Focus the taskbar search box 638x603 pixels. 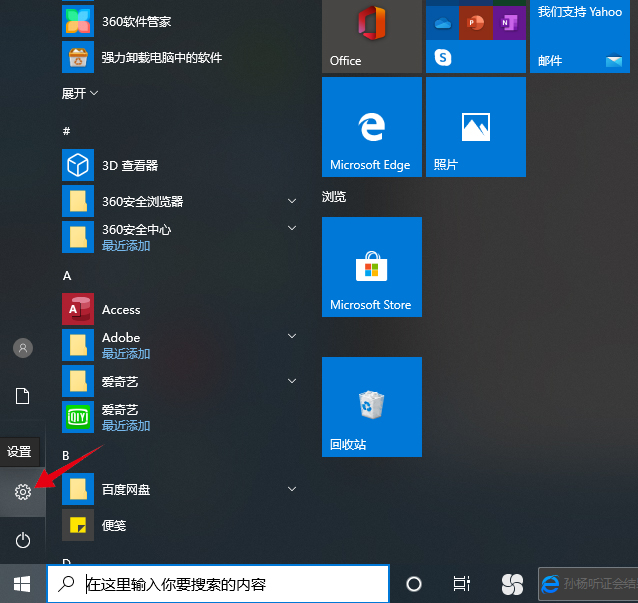pos(218,584)
